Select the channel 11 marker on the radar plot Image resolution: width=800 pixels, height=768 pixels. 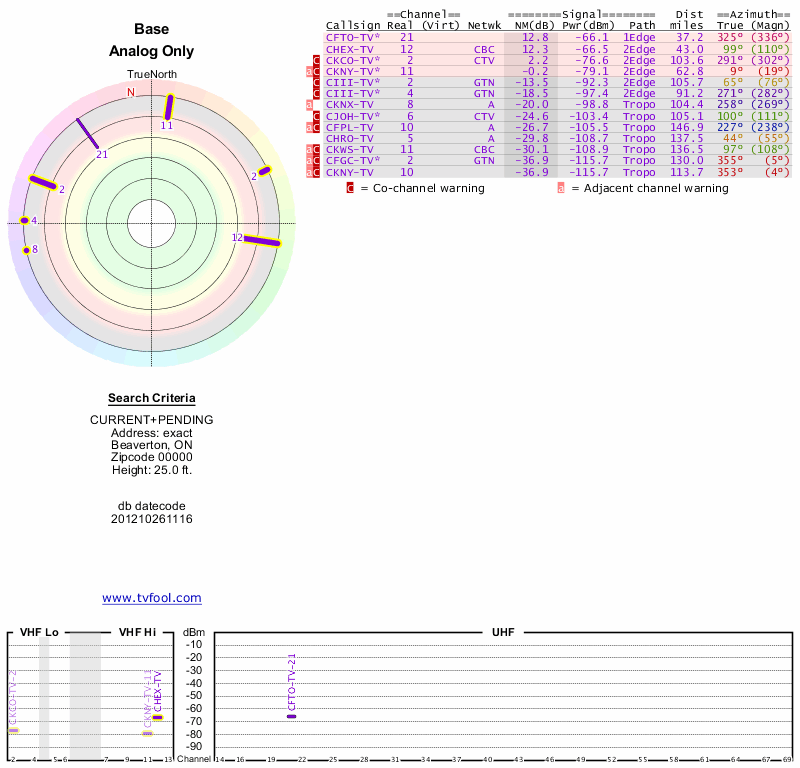[x=169, y=107]
